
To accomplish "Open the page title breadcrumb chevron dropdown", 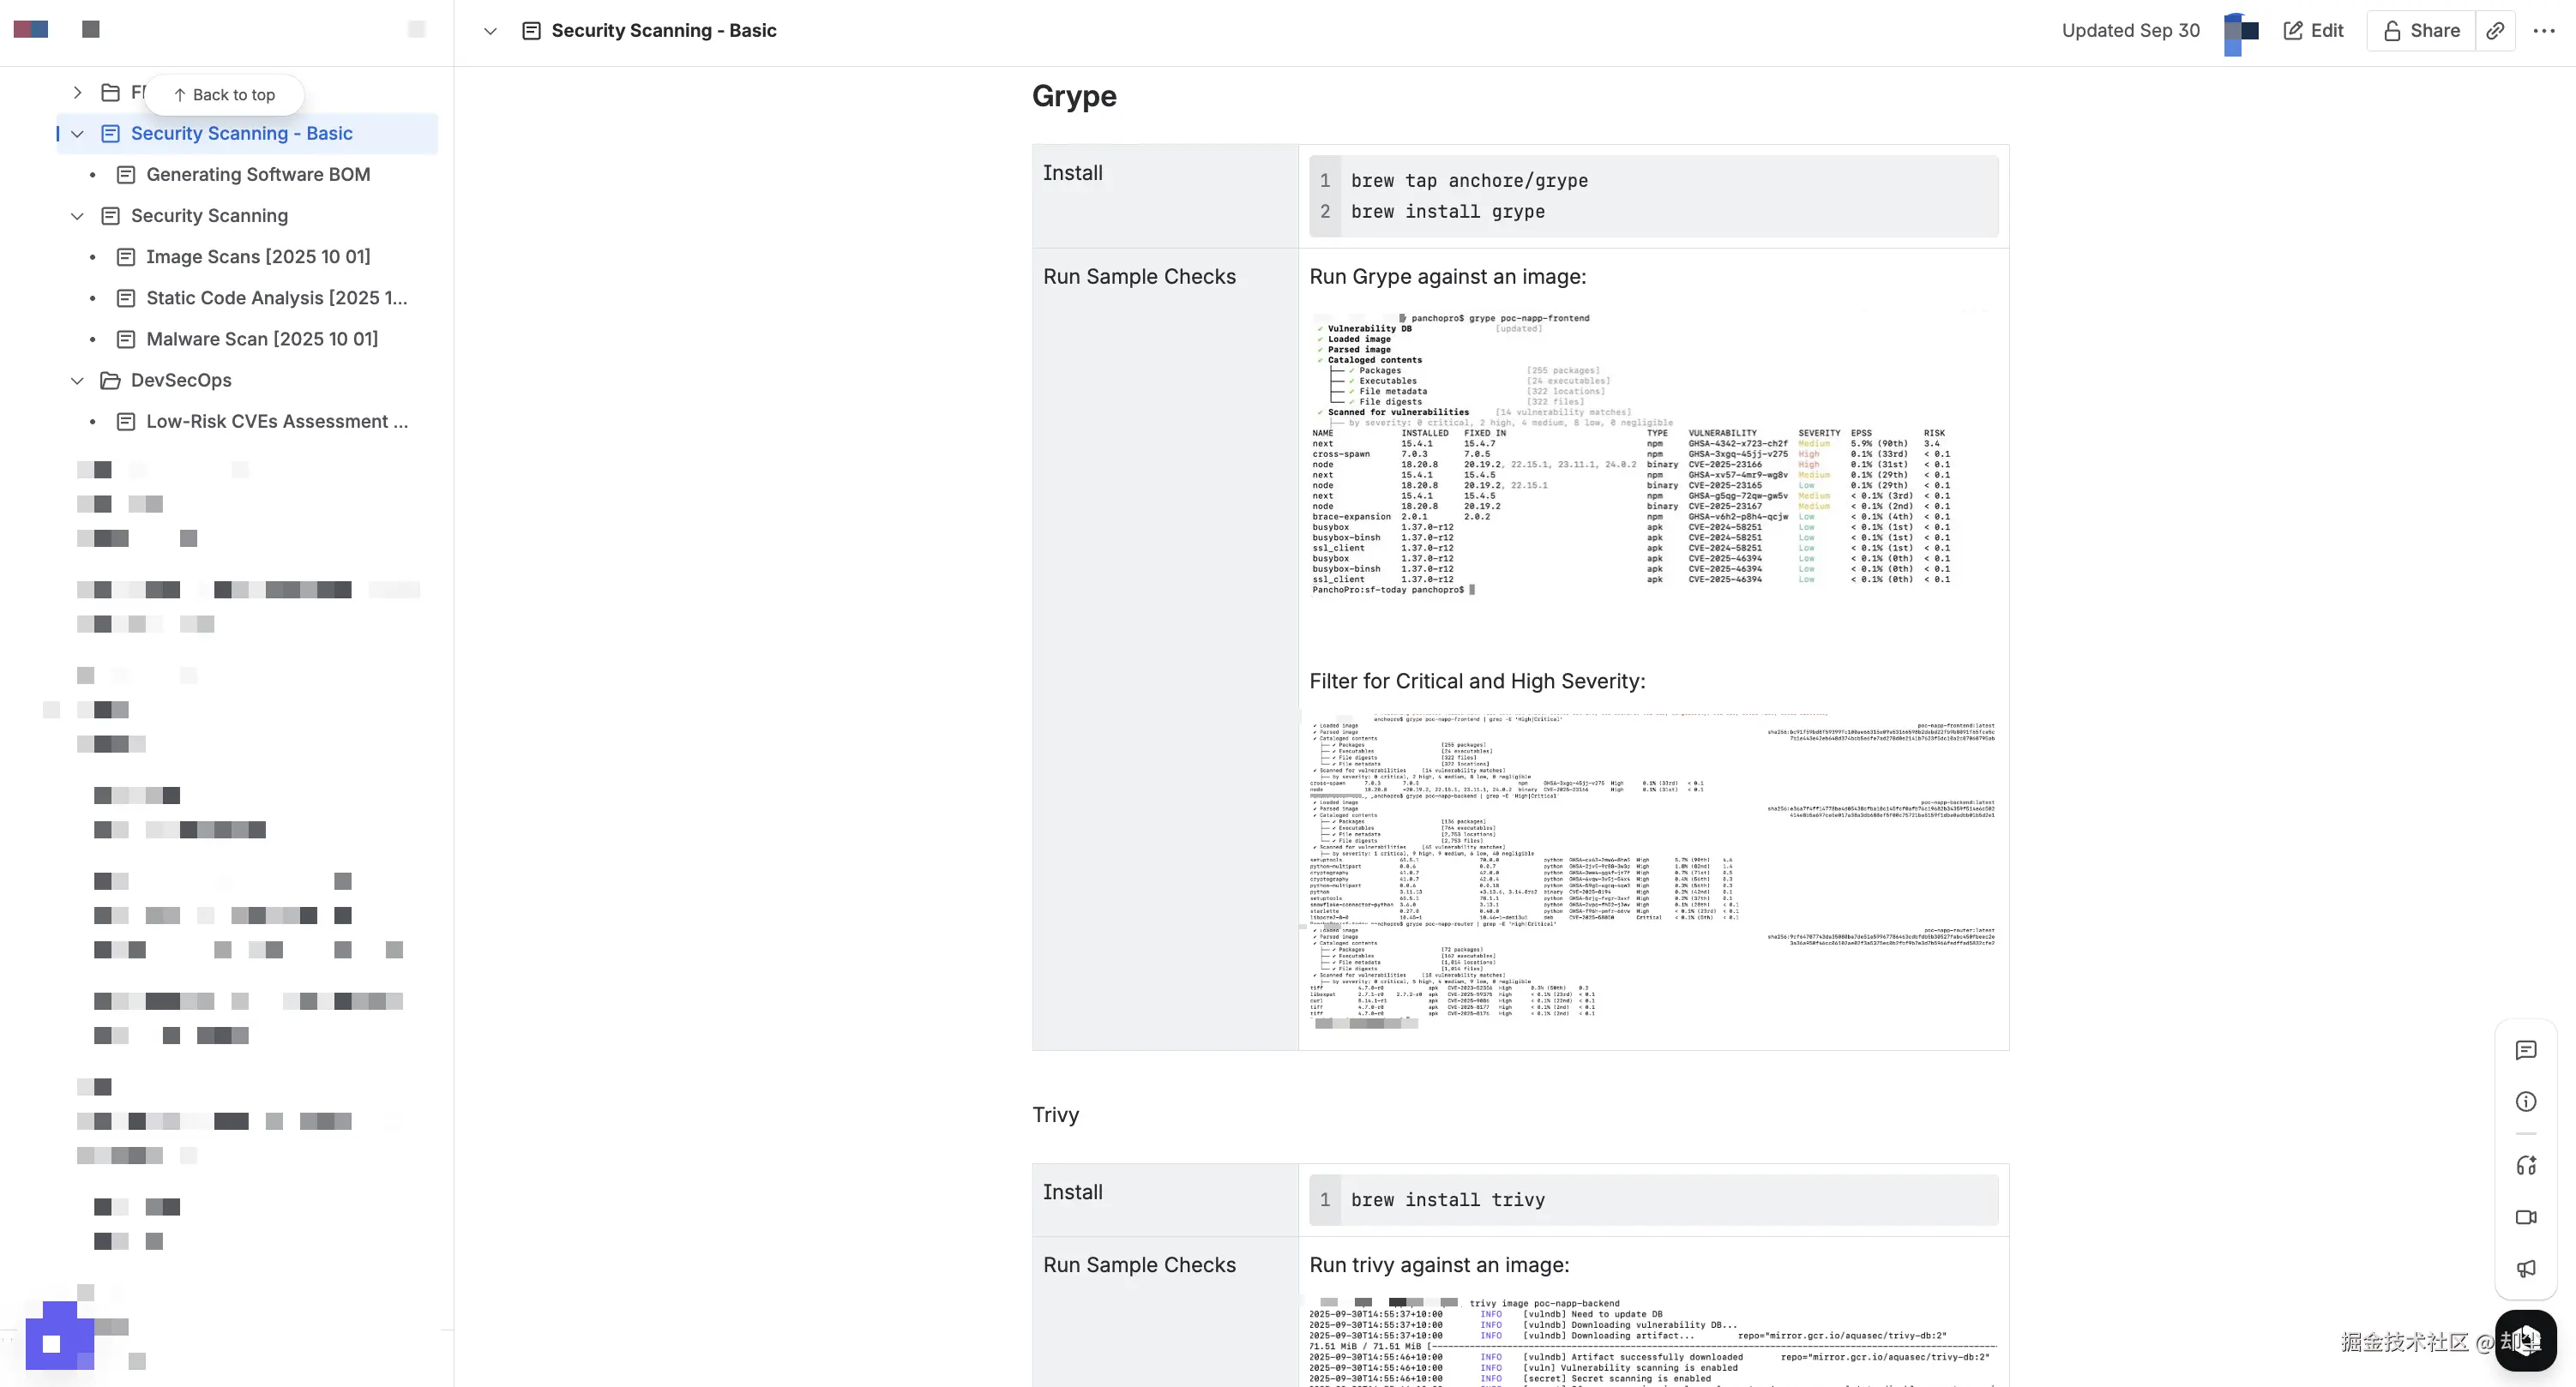I will point(490,31).
